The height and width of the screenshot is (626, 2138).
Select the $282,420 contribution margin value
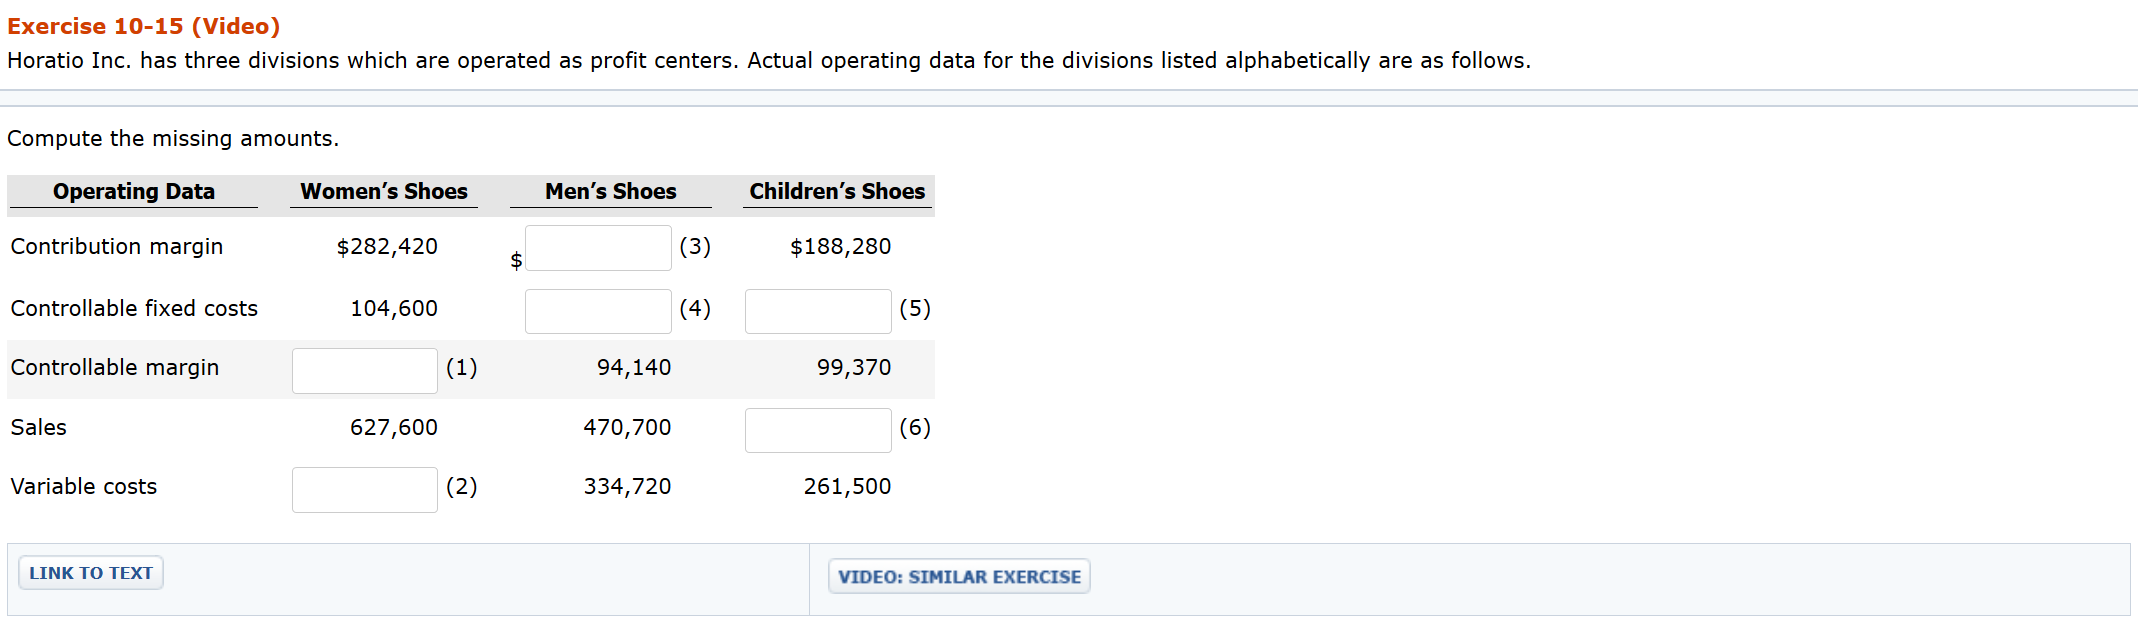[x=387, y=246]
